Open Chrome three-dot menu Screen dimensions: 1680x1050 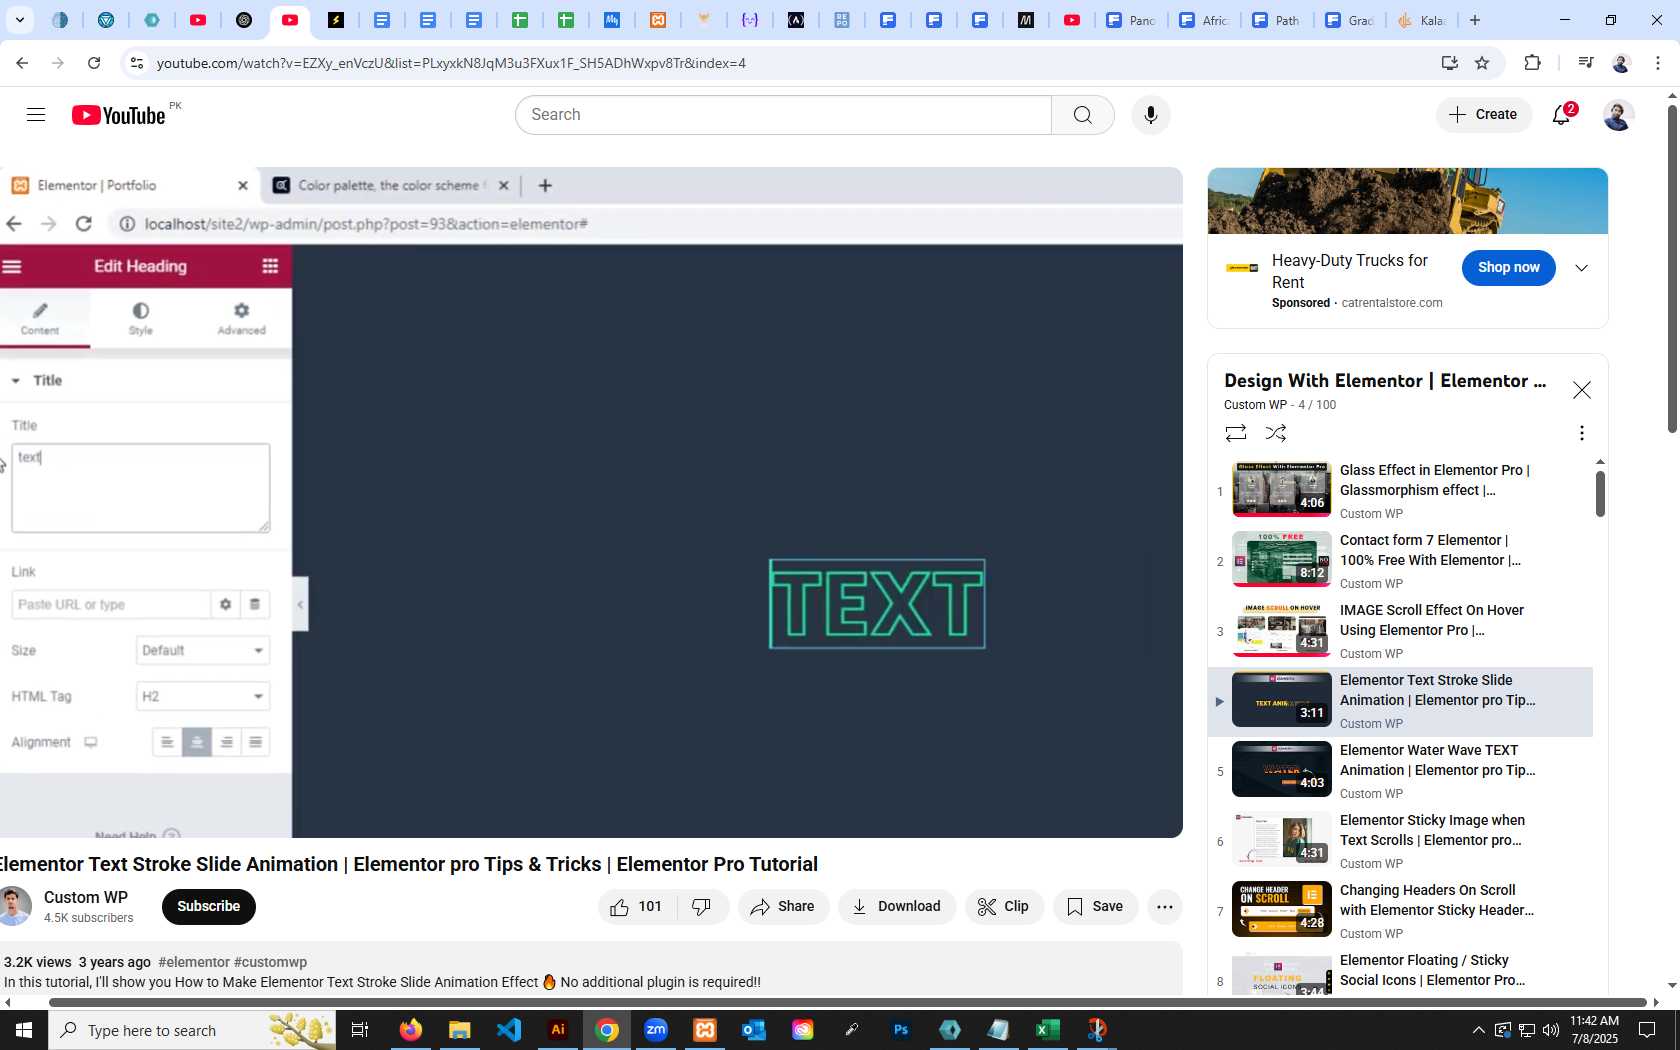tap(1658, 63)
